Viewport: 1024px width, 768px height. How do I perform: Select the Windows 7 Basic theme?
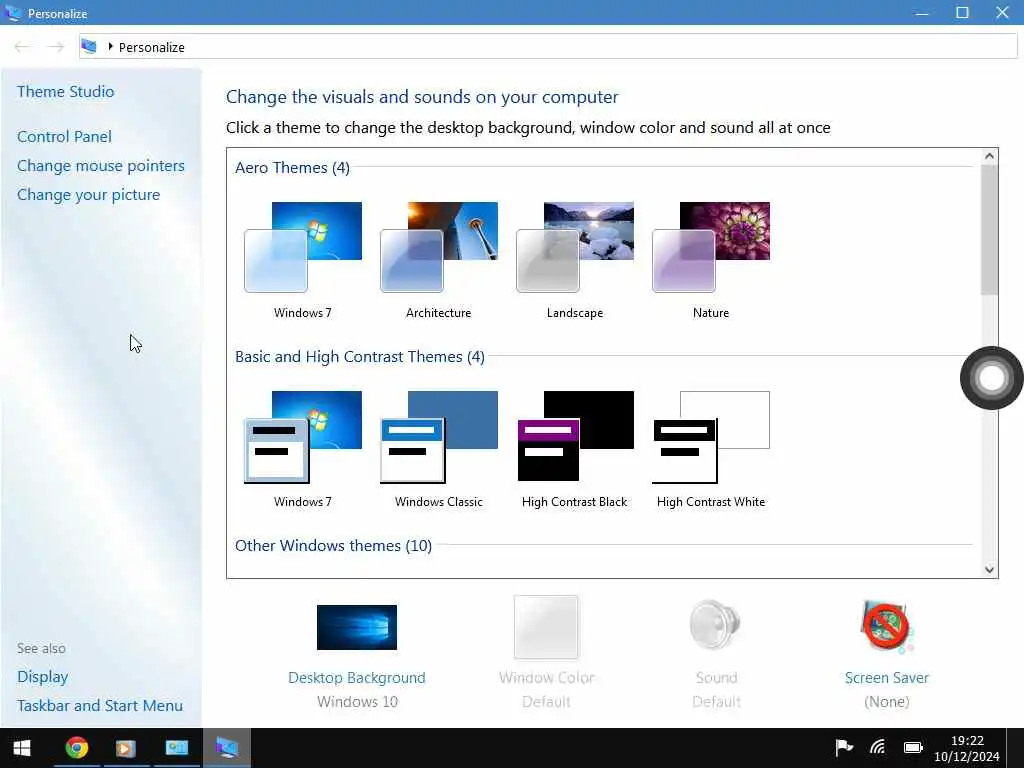click(303, 449)
